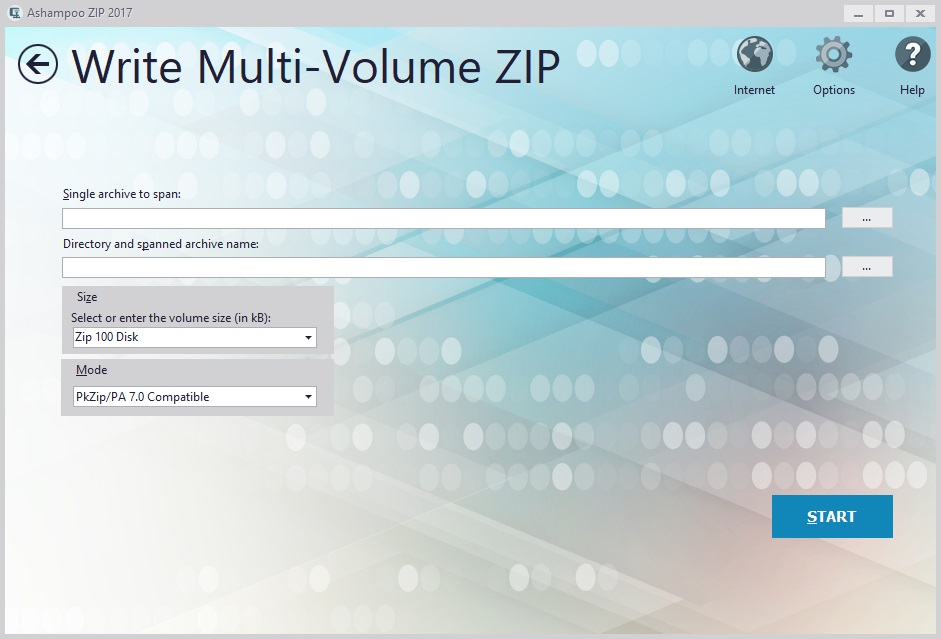Click the Help text label

(x=911, y=90)
